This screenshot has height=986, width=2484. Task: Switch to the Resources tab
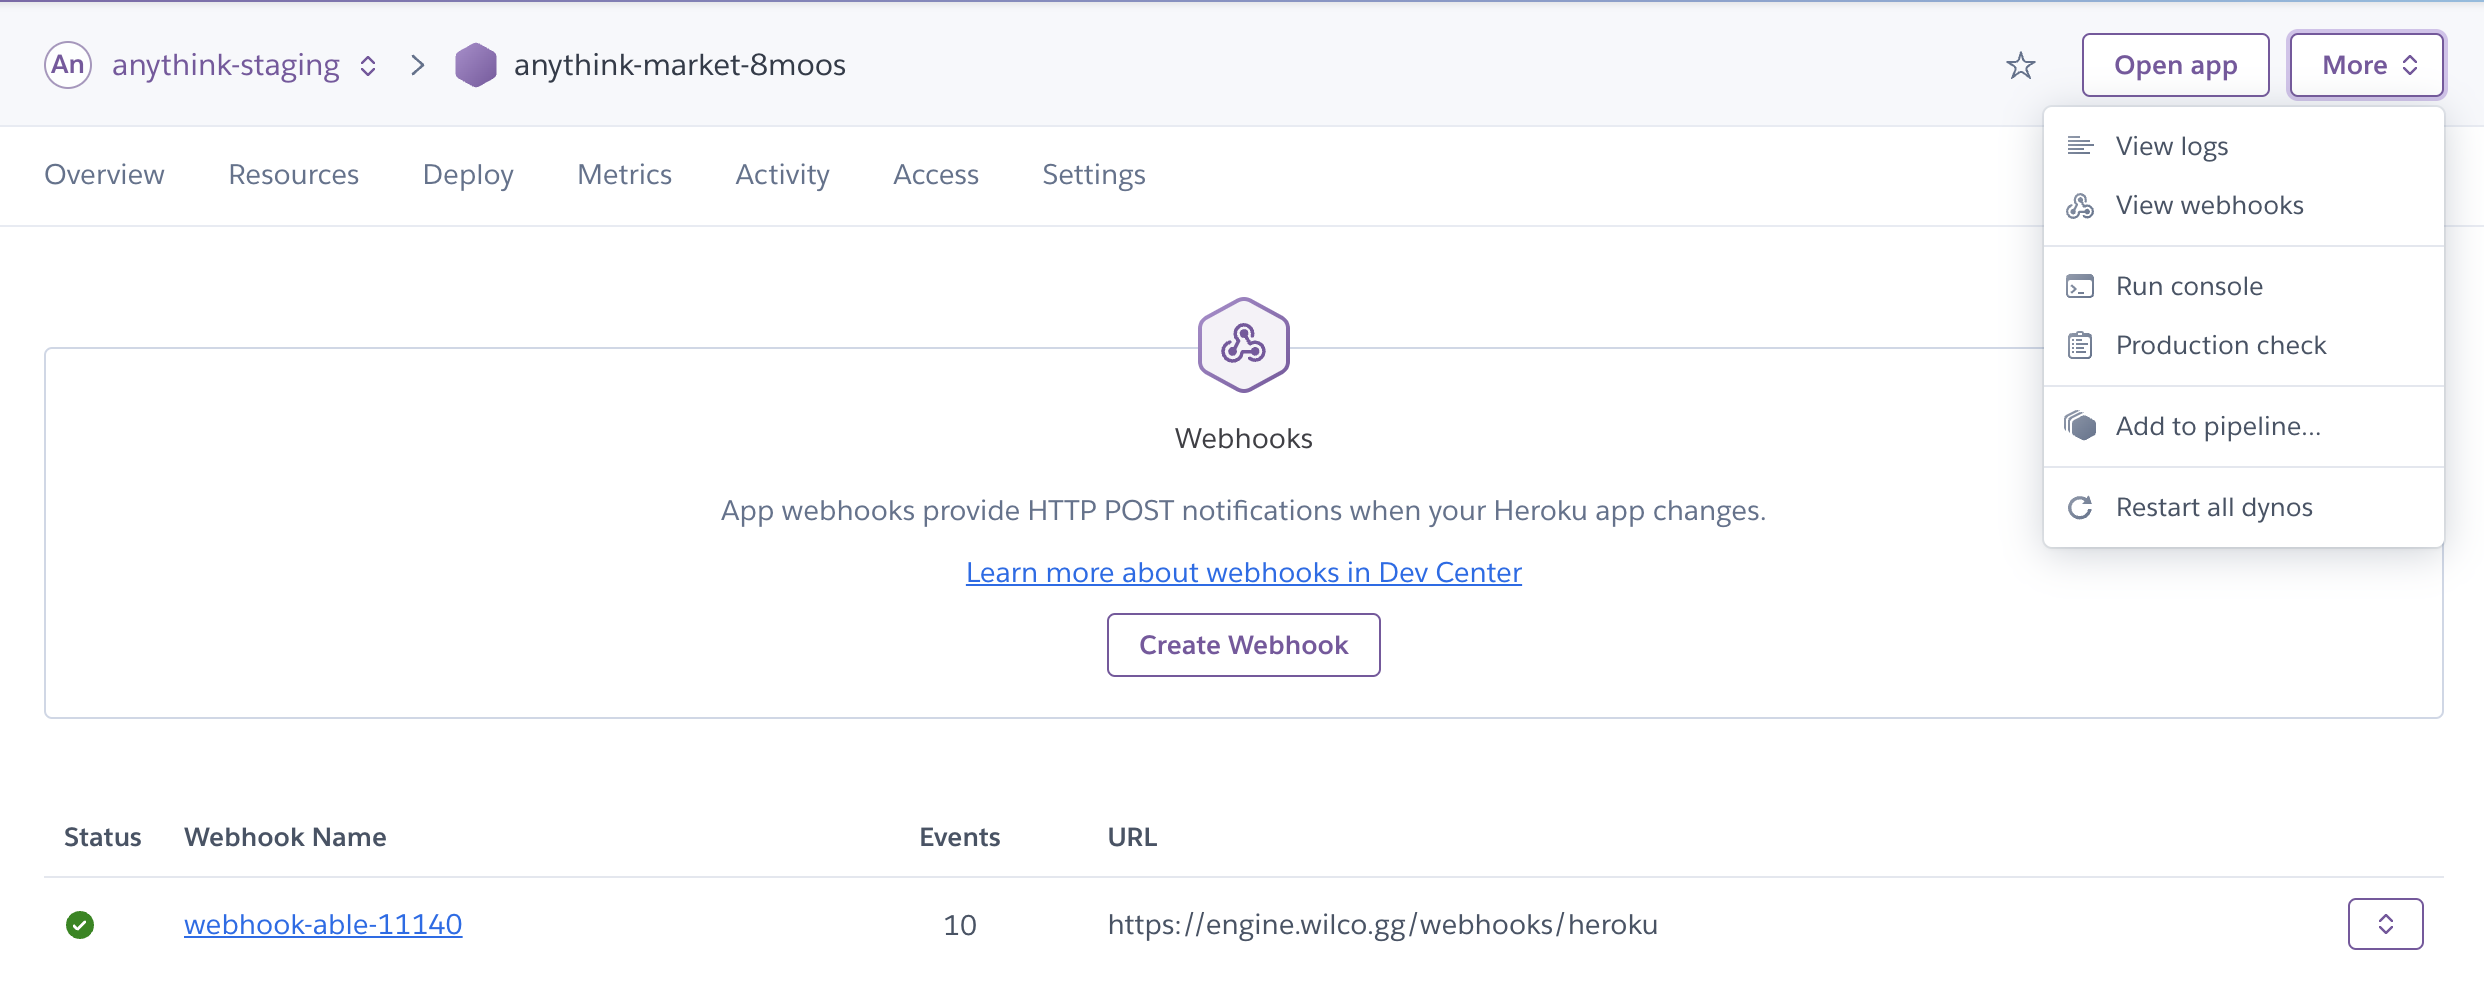pyautogui.click(x=293, y=175)
